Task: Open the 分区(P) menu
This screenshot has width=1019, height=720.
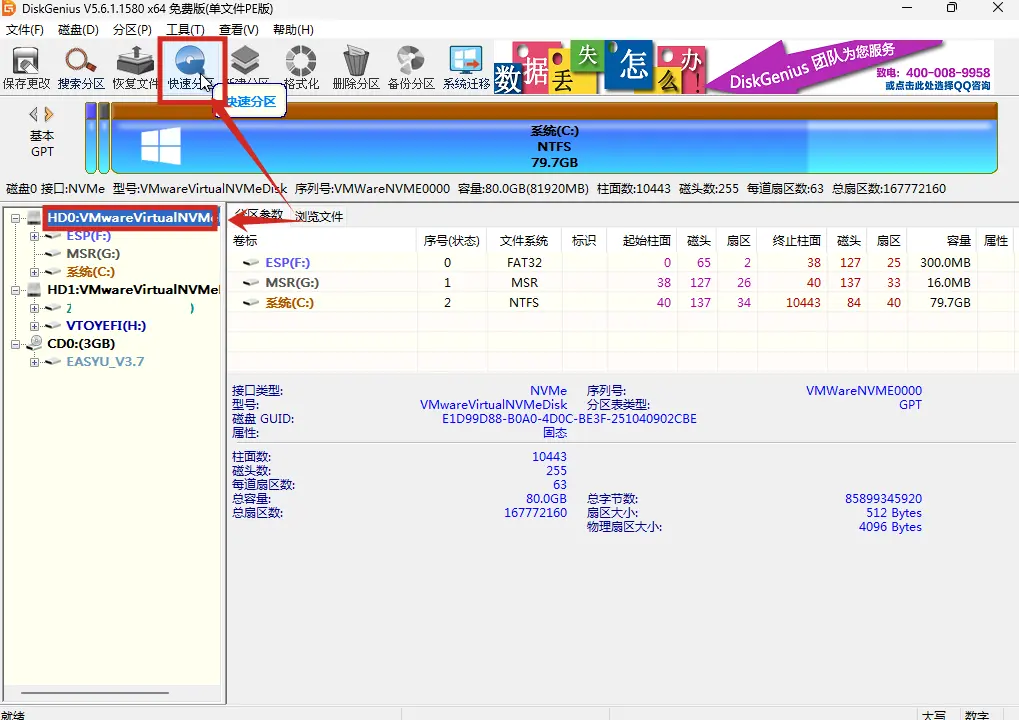Action: pos(132,30)
